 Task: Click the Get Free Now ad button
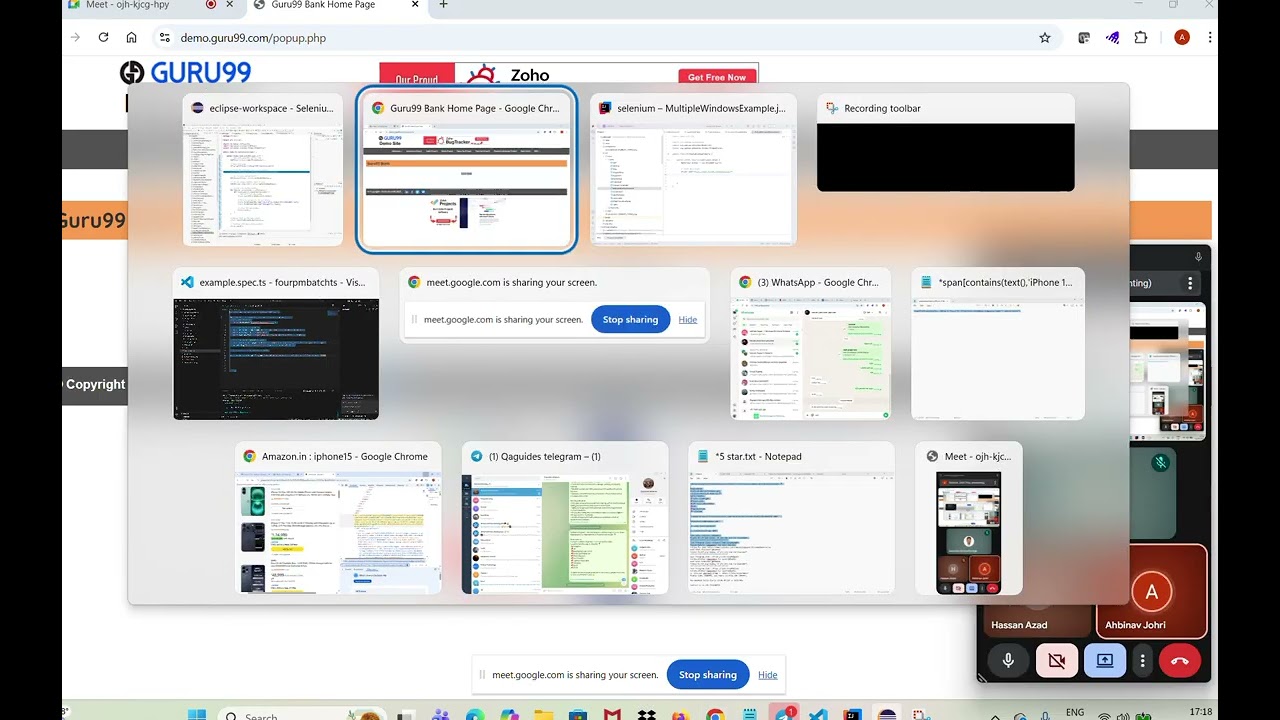[717, 77]
